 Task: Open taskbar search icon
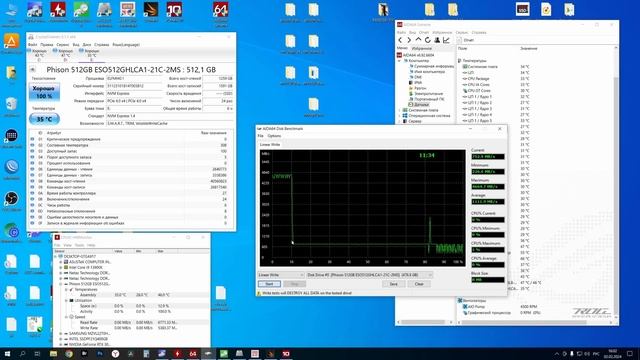coord(22,353)
